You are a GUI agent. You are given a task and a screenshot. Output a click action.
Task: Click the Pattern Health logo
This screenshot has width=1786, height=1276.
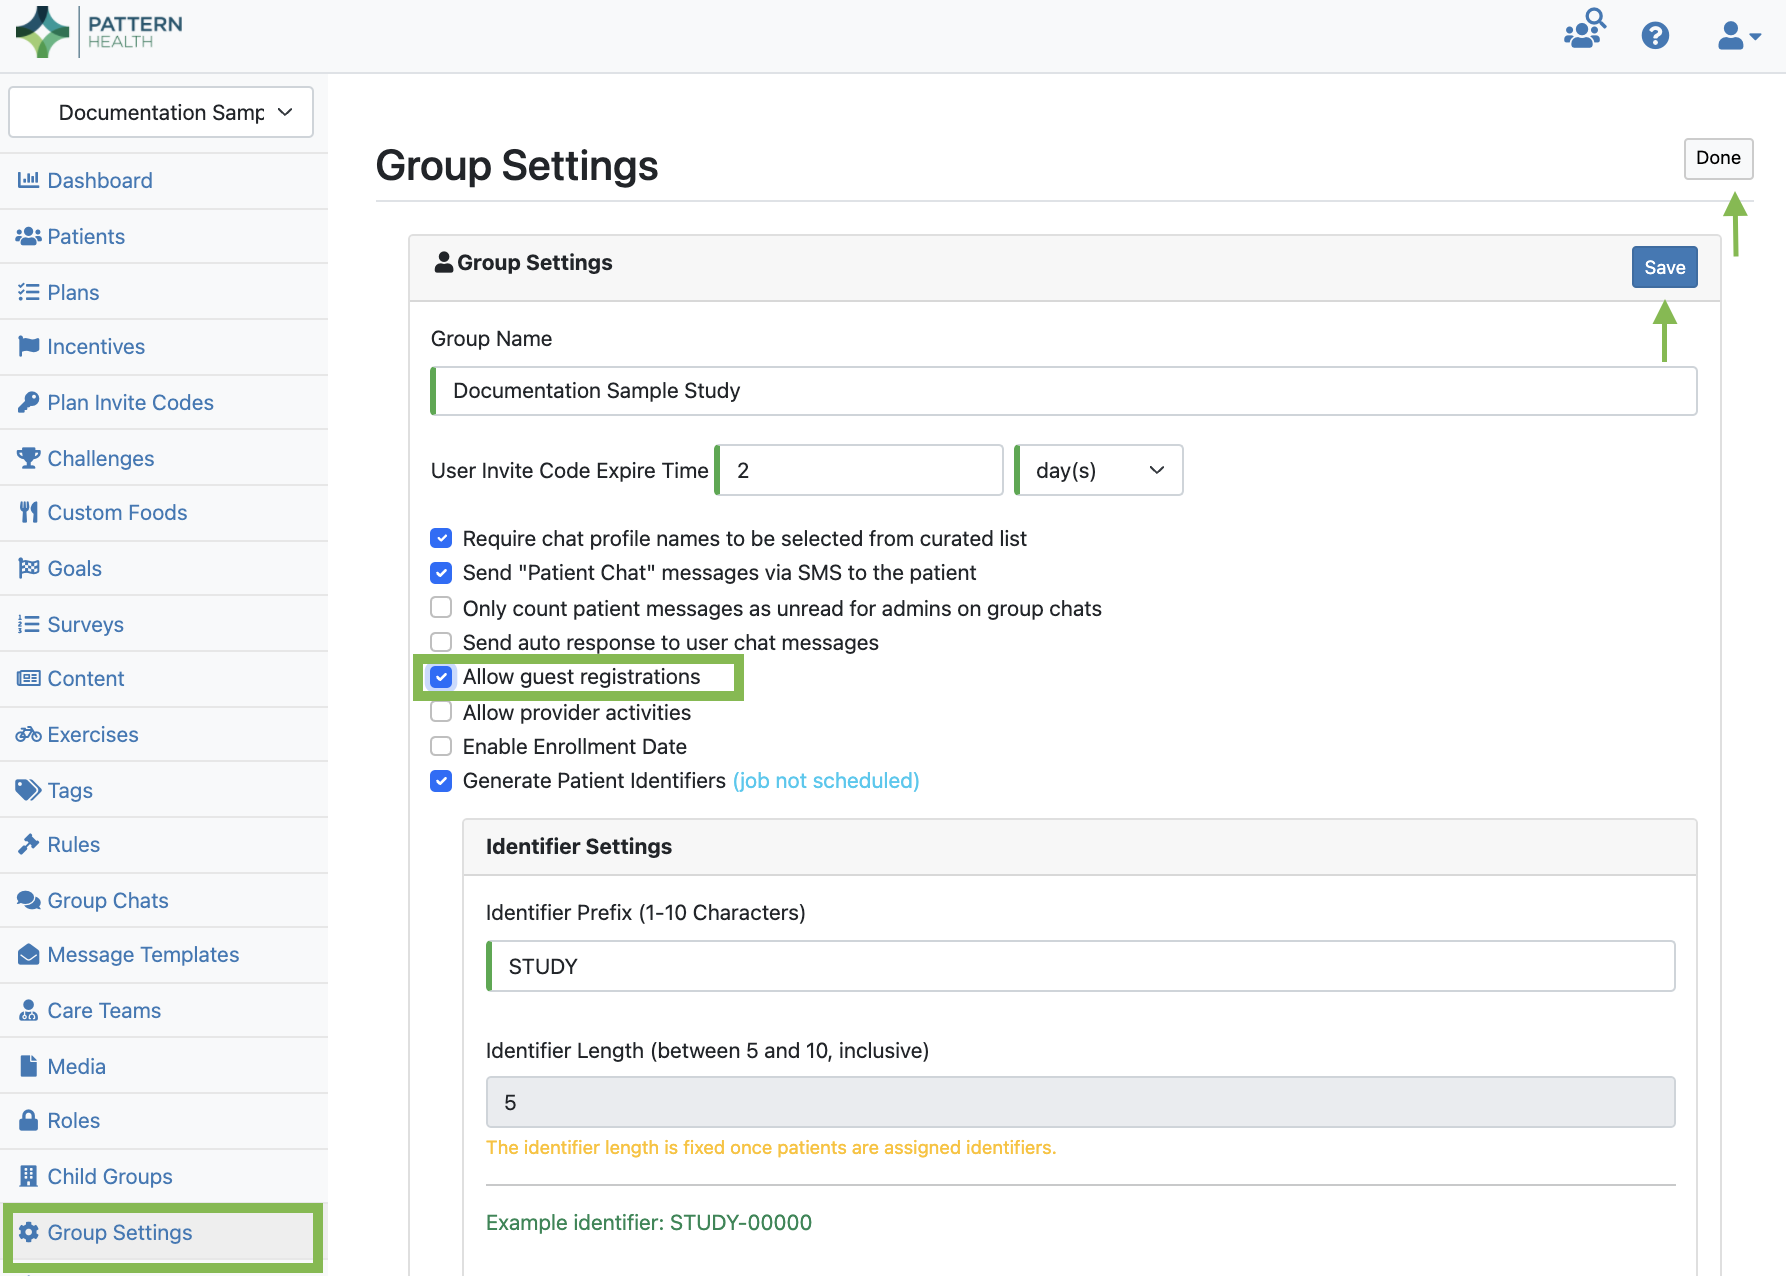point(99,32)
